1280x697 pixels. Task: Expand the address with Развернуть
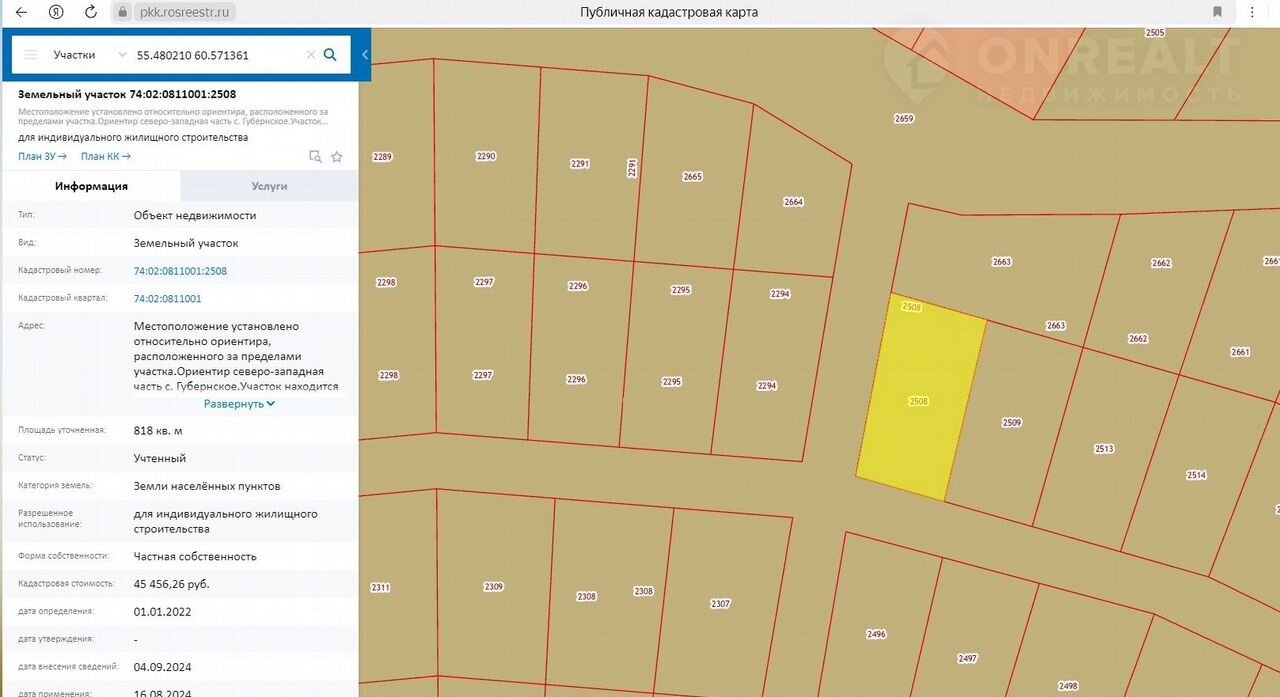[239, 404]
